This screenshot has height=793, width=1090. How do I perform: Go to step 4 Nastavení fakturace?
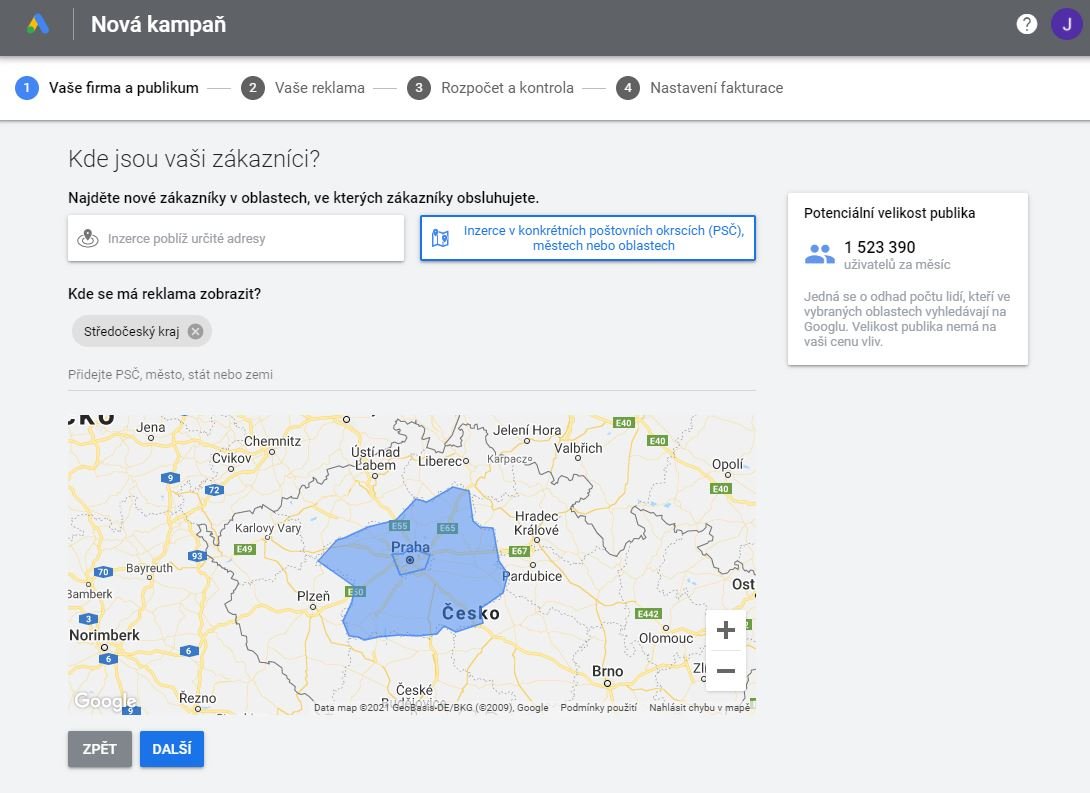pyautogui.click(x=700, y=88)
